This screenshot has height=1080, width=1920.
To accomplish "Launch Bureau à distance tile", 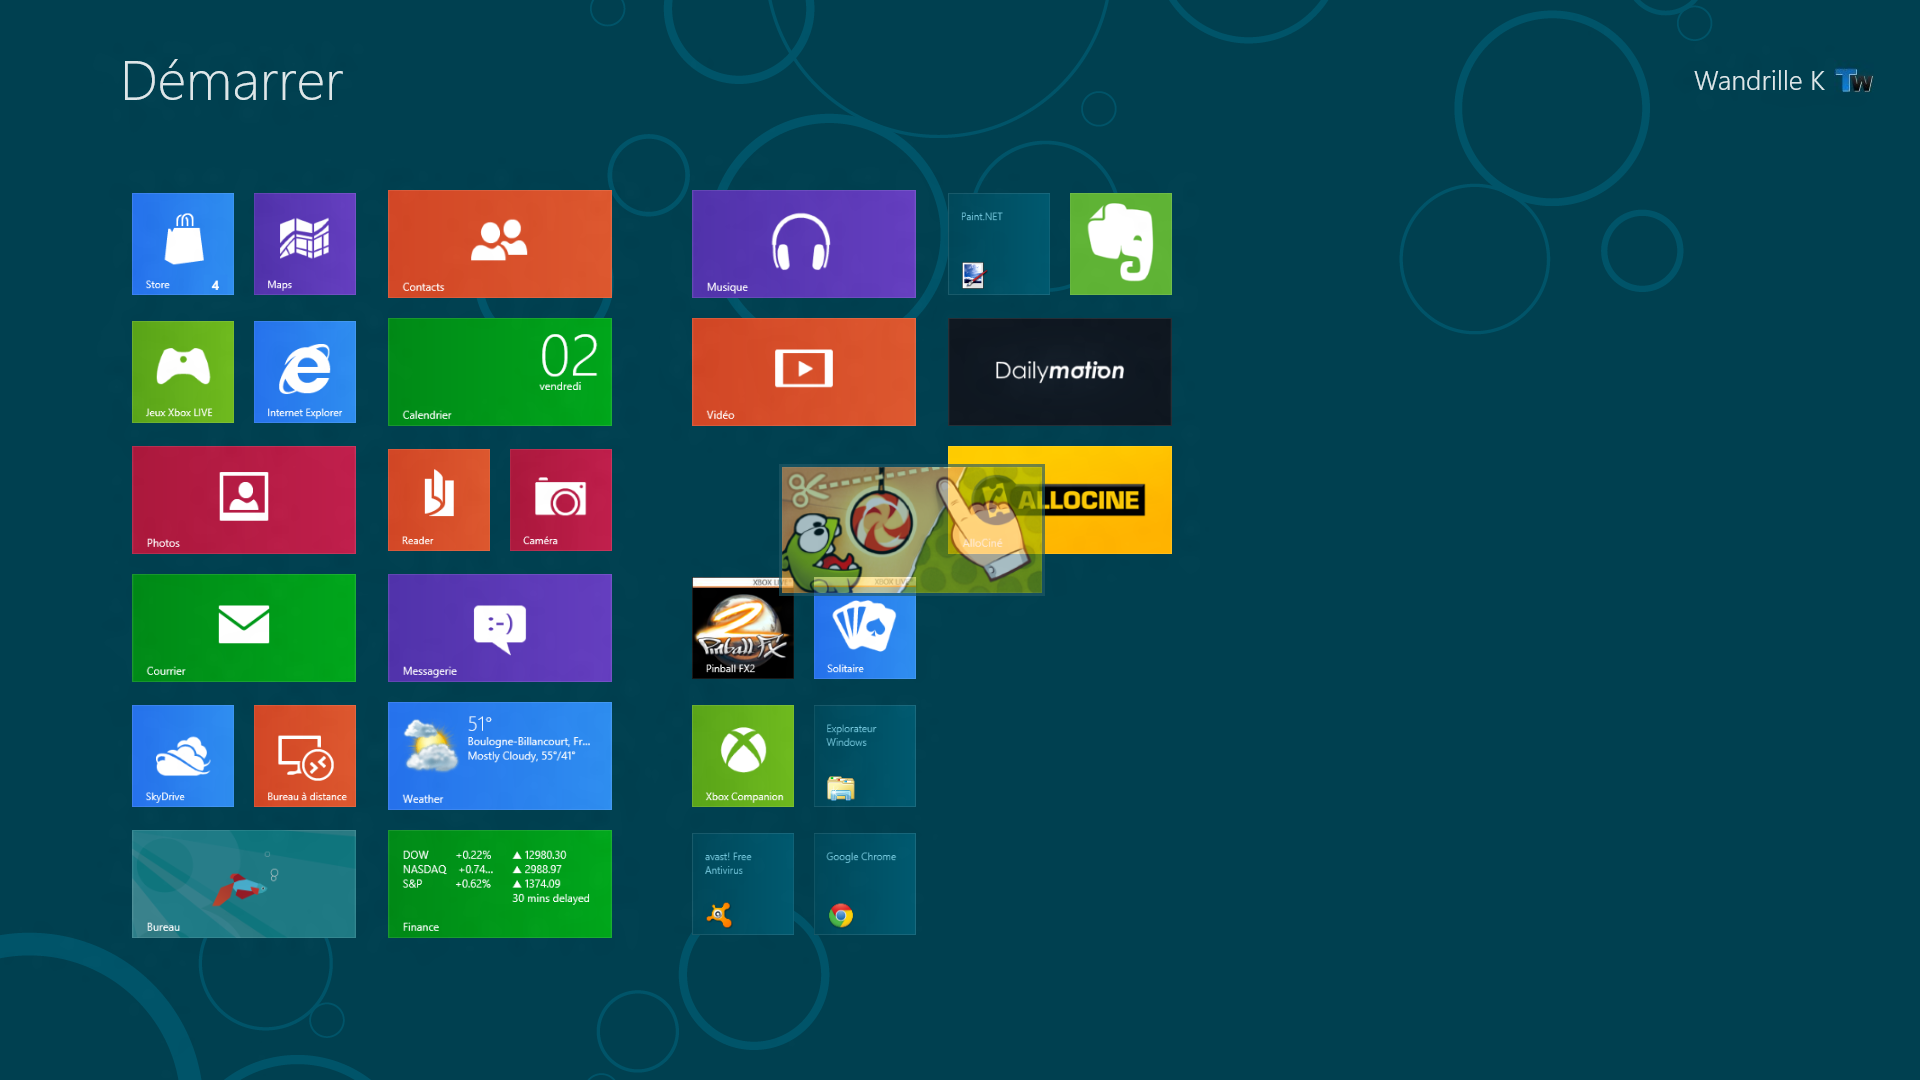I will coord(305,756).
